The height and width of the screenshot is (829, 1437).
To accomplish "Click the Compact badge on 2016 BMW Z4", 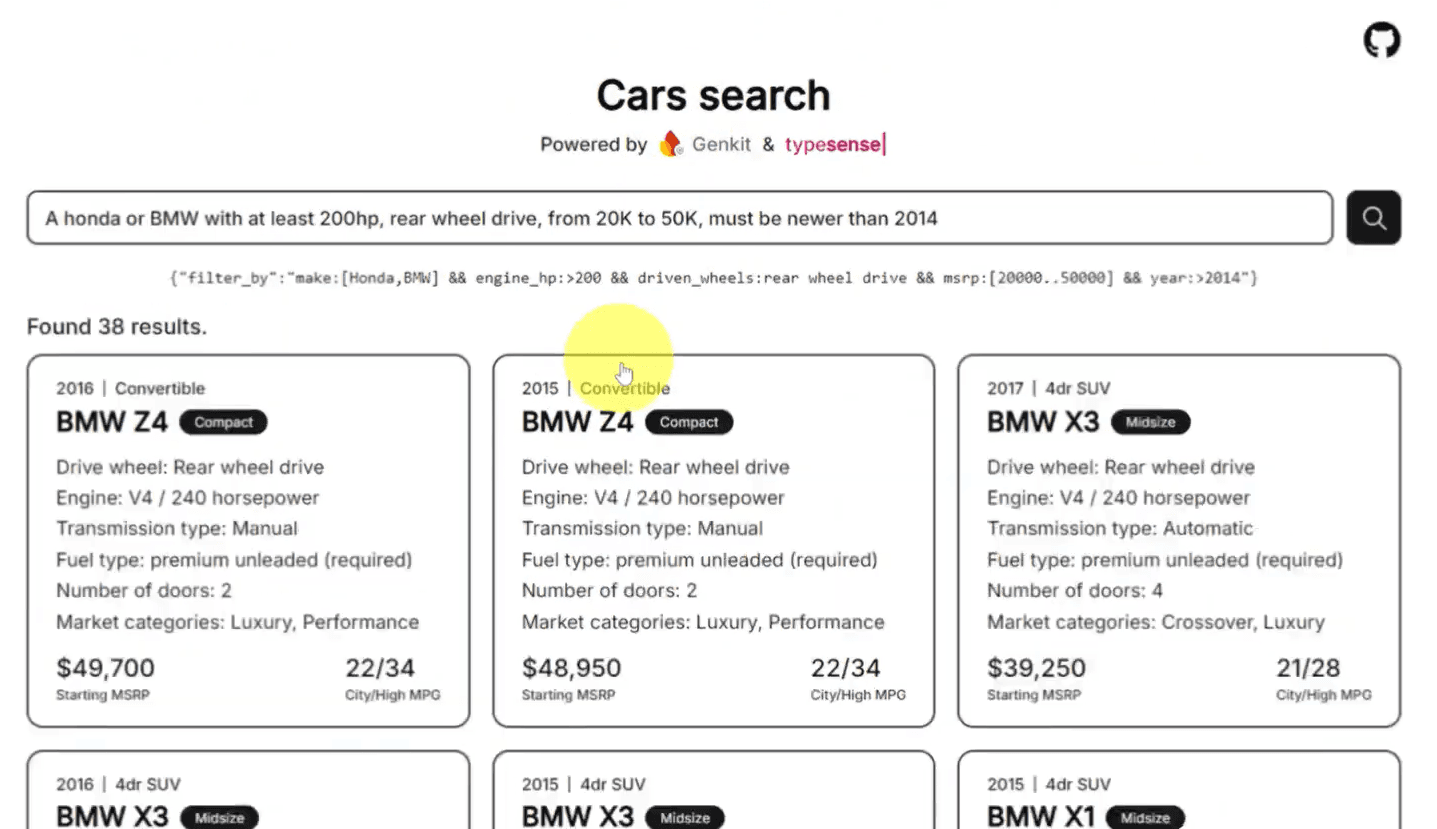I will tap(223, 422).
